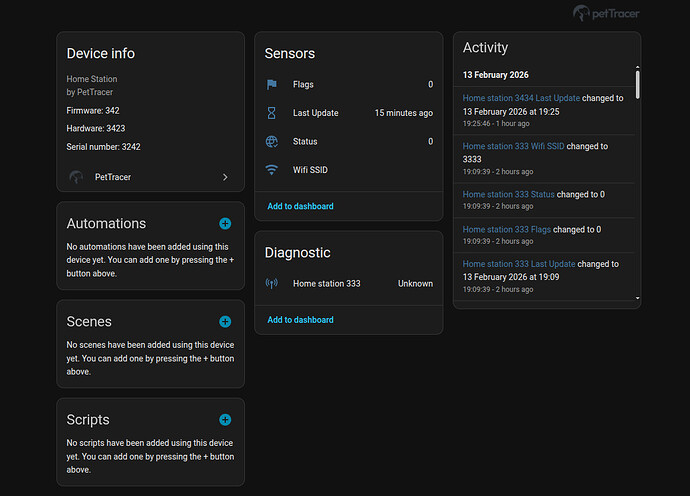Click the petTracer logo at top right
This screenshot has width=690, height=496.
pos(606,14)
